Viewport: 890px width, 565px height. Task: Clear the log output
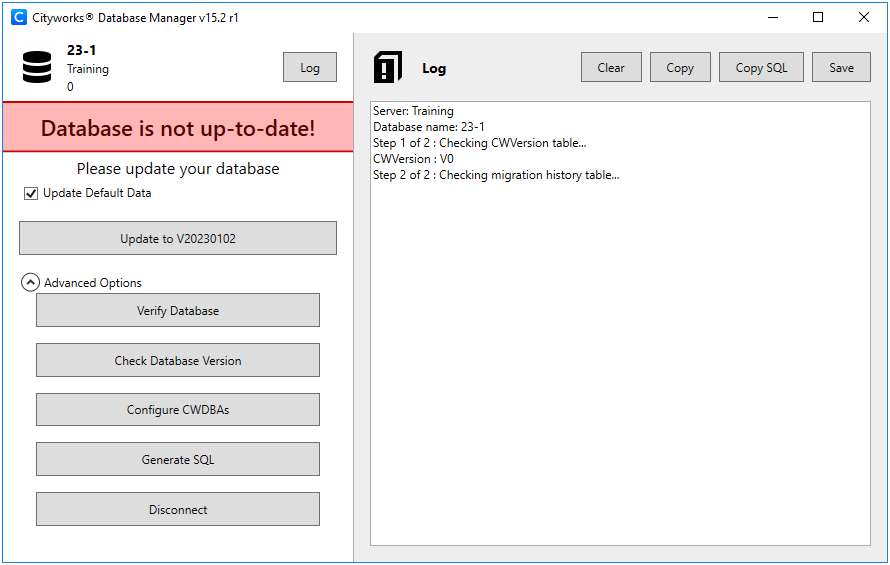(x=611, y=68)
